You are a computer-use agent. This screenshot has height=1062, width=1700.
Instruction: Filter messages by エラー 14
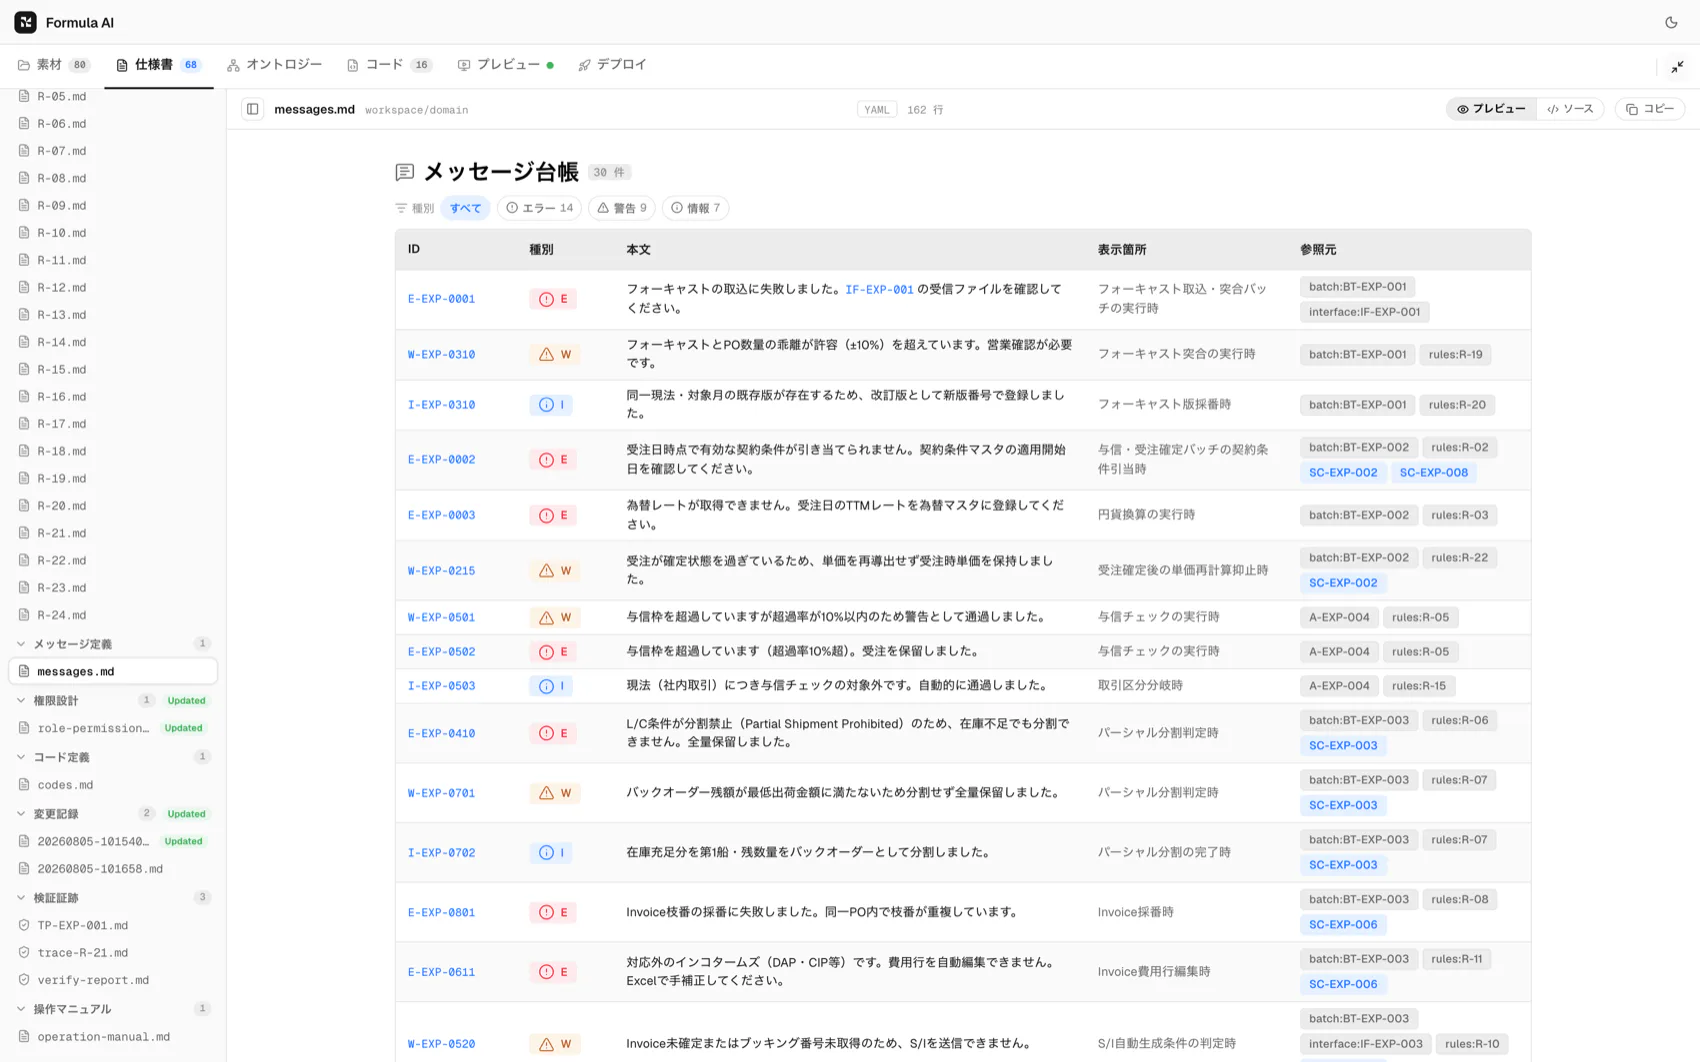[x=539, y=208]
